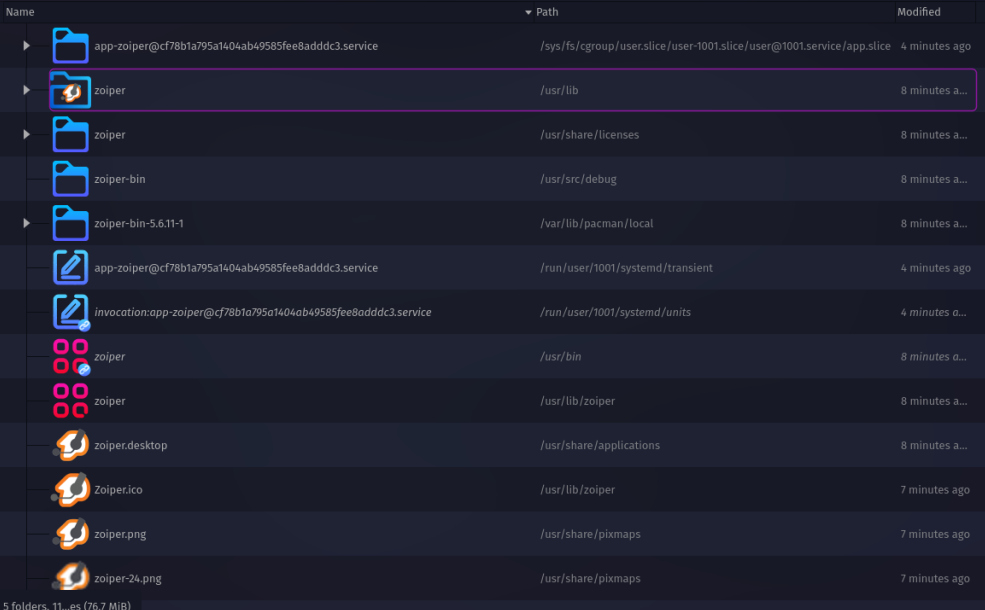The width and height of the screenshot is (985, 610).
Task: Click the Zoiper.ico file icon
Action: [71, 490]
